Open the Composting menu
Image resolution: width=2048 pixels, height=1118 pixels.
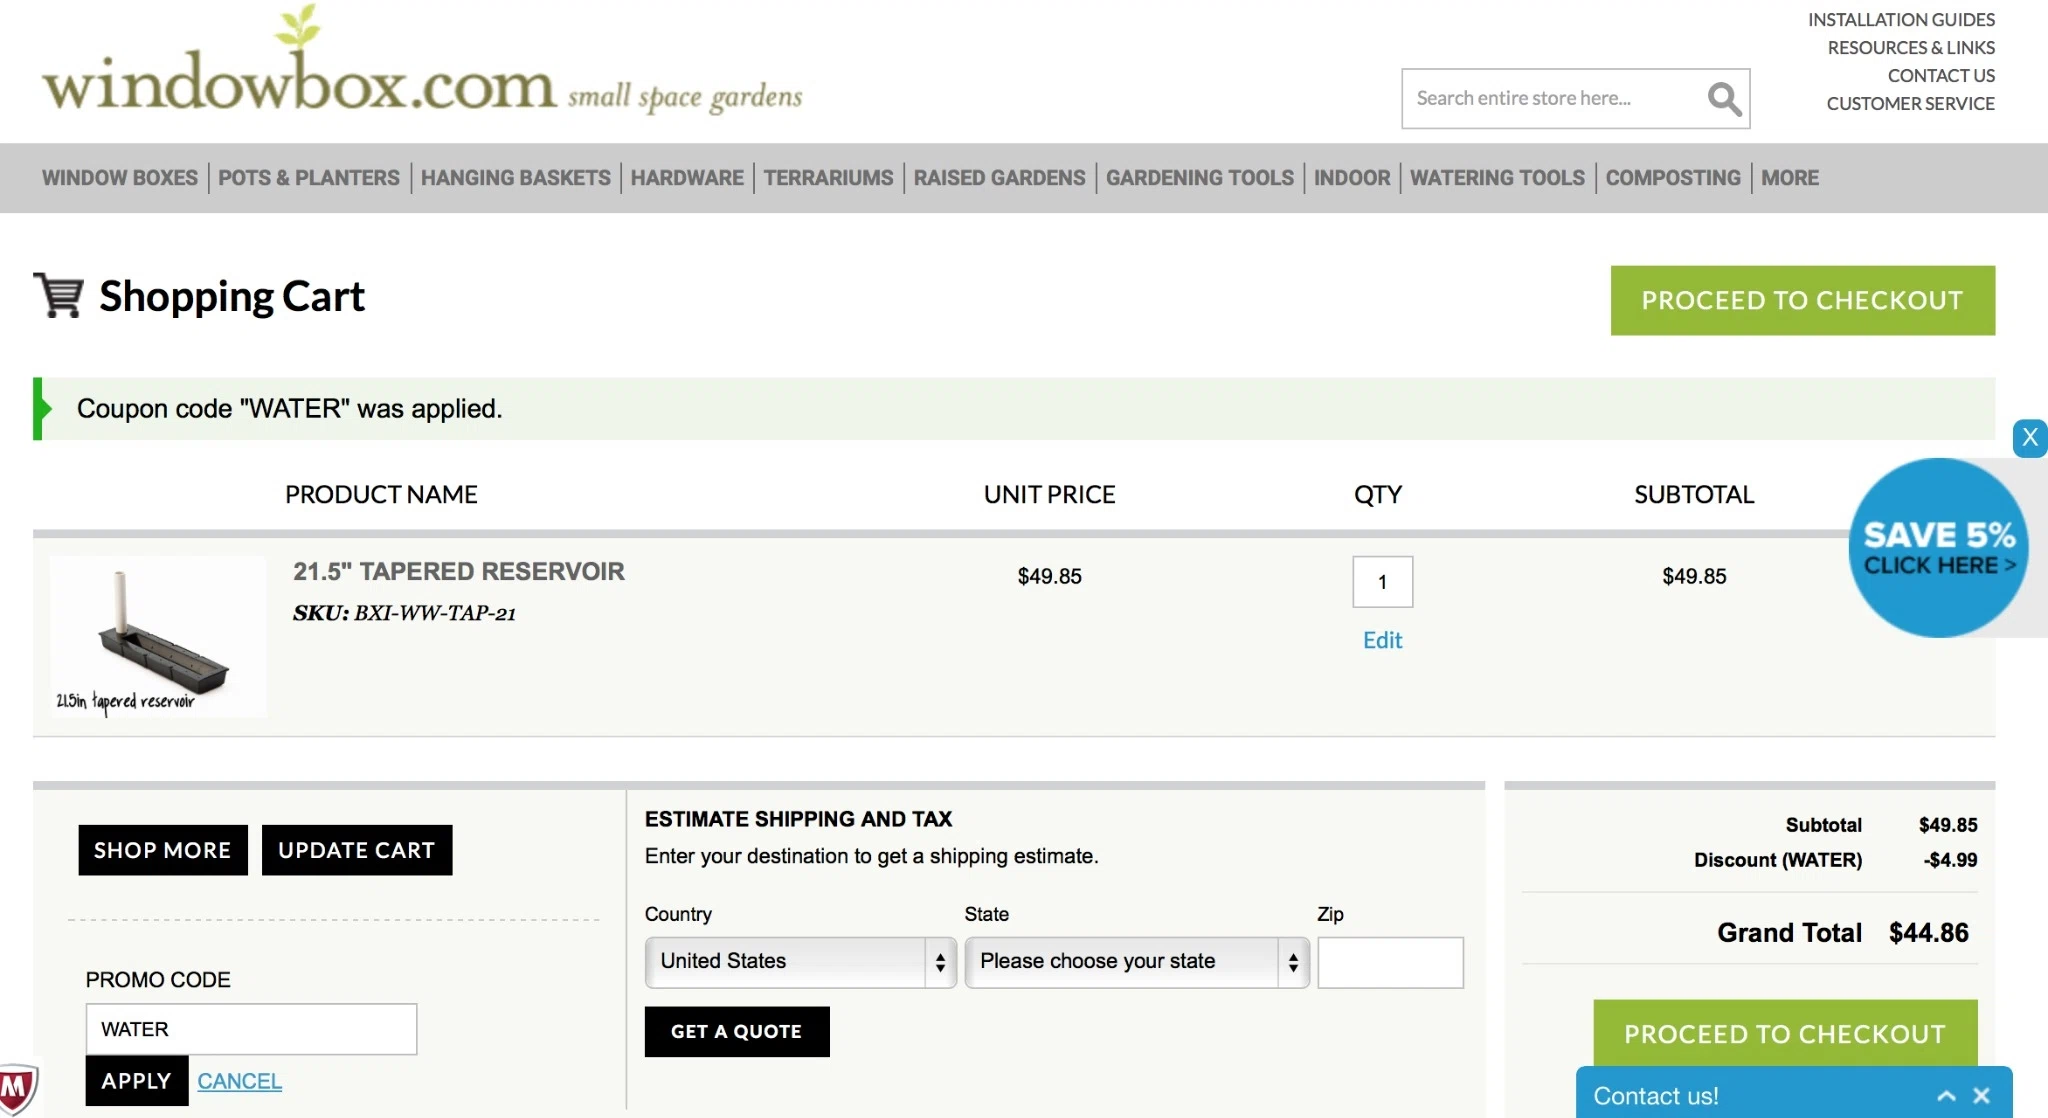(1673, 178)
